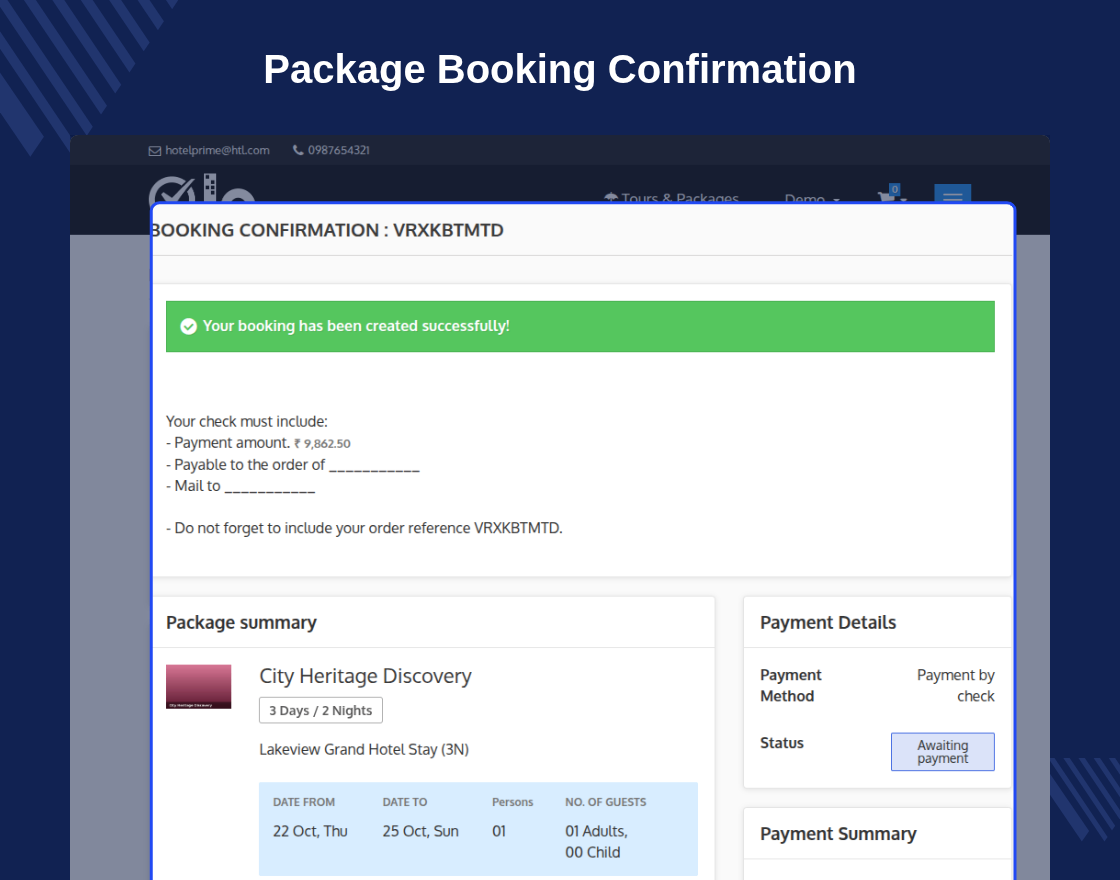This screenshot has width=1120, height=880.
Task: Click the 25 Oct, Sun date value
Action: [420, 831]
